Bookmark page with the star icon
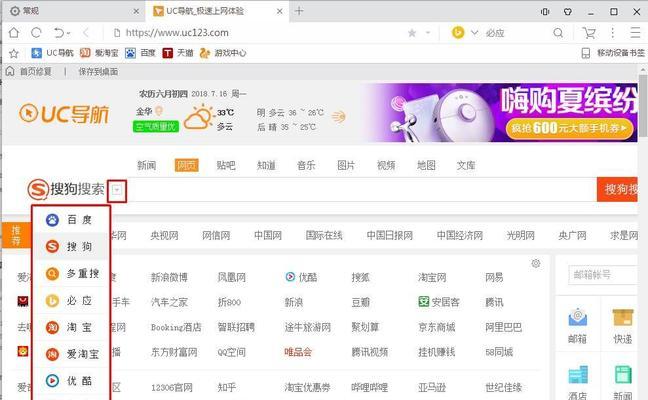Image resolution: width=648 pixels, height=400 pixels. coord(412,33)
